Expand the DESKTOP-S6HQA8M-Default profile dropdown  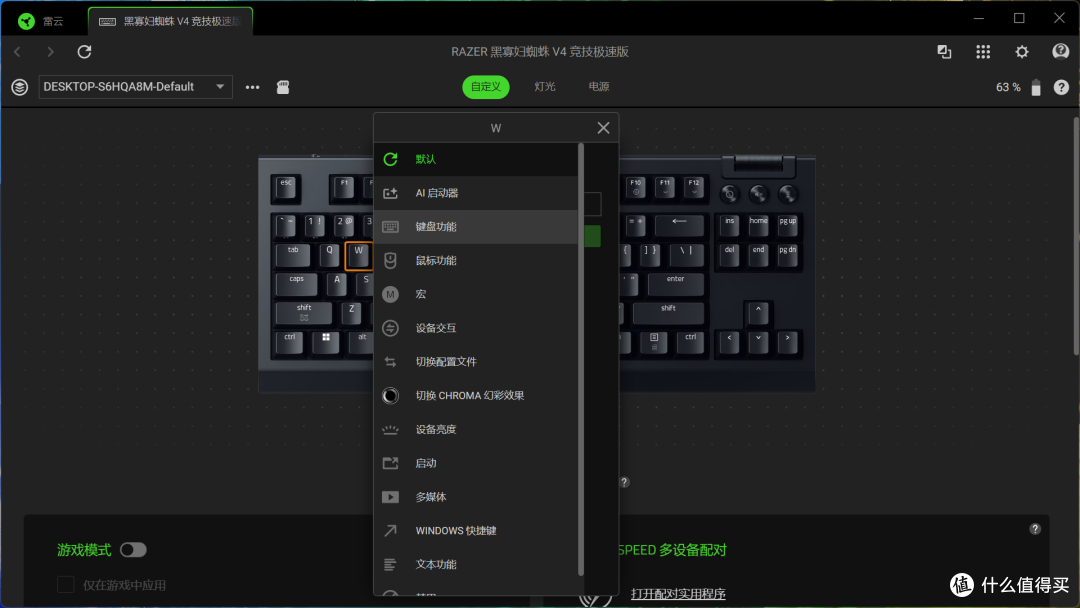135,87
